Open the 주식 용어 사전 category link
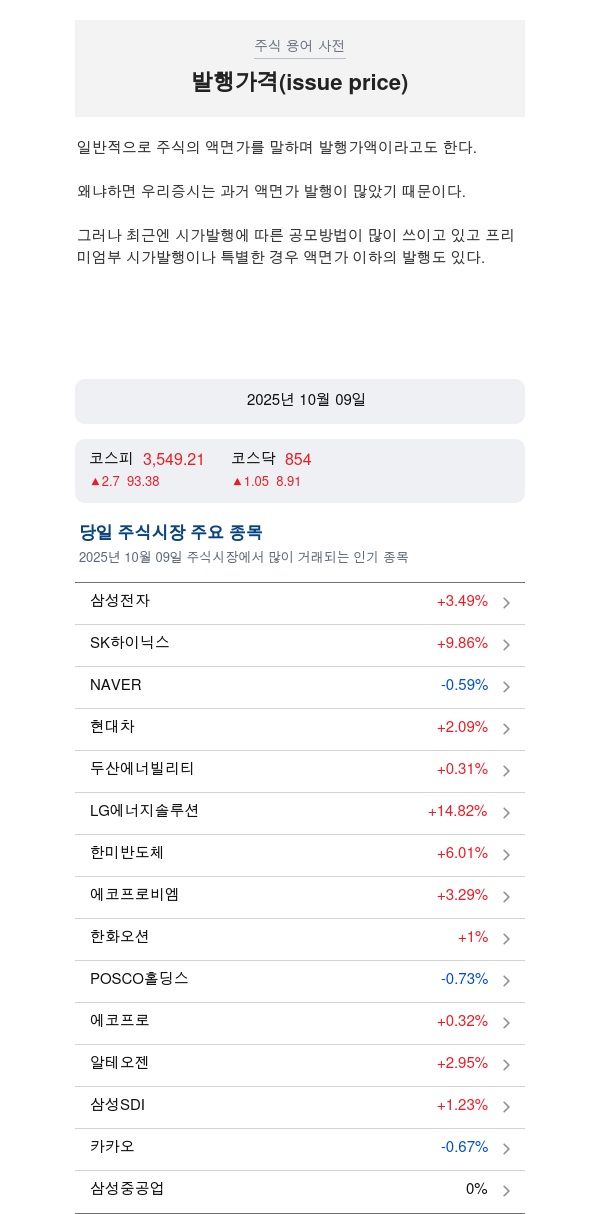This screenshot has width=600, height=1214. (300, 46)
